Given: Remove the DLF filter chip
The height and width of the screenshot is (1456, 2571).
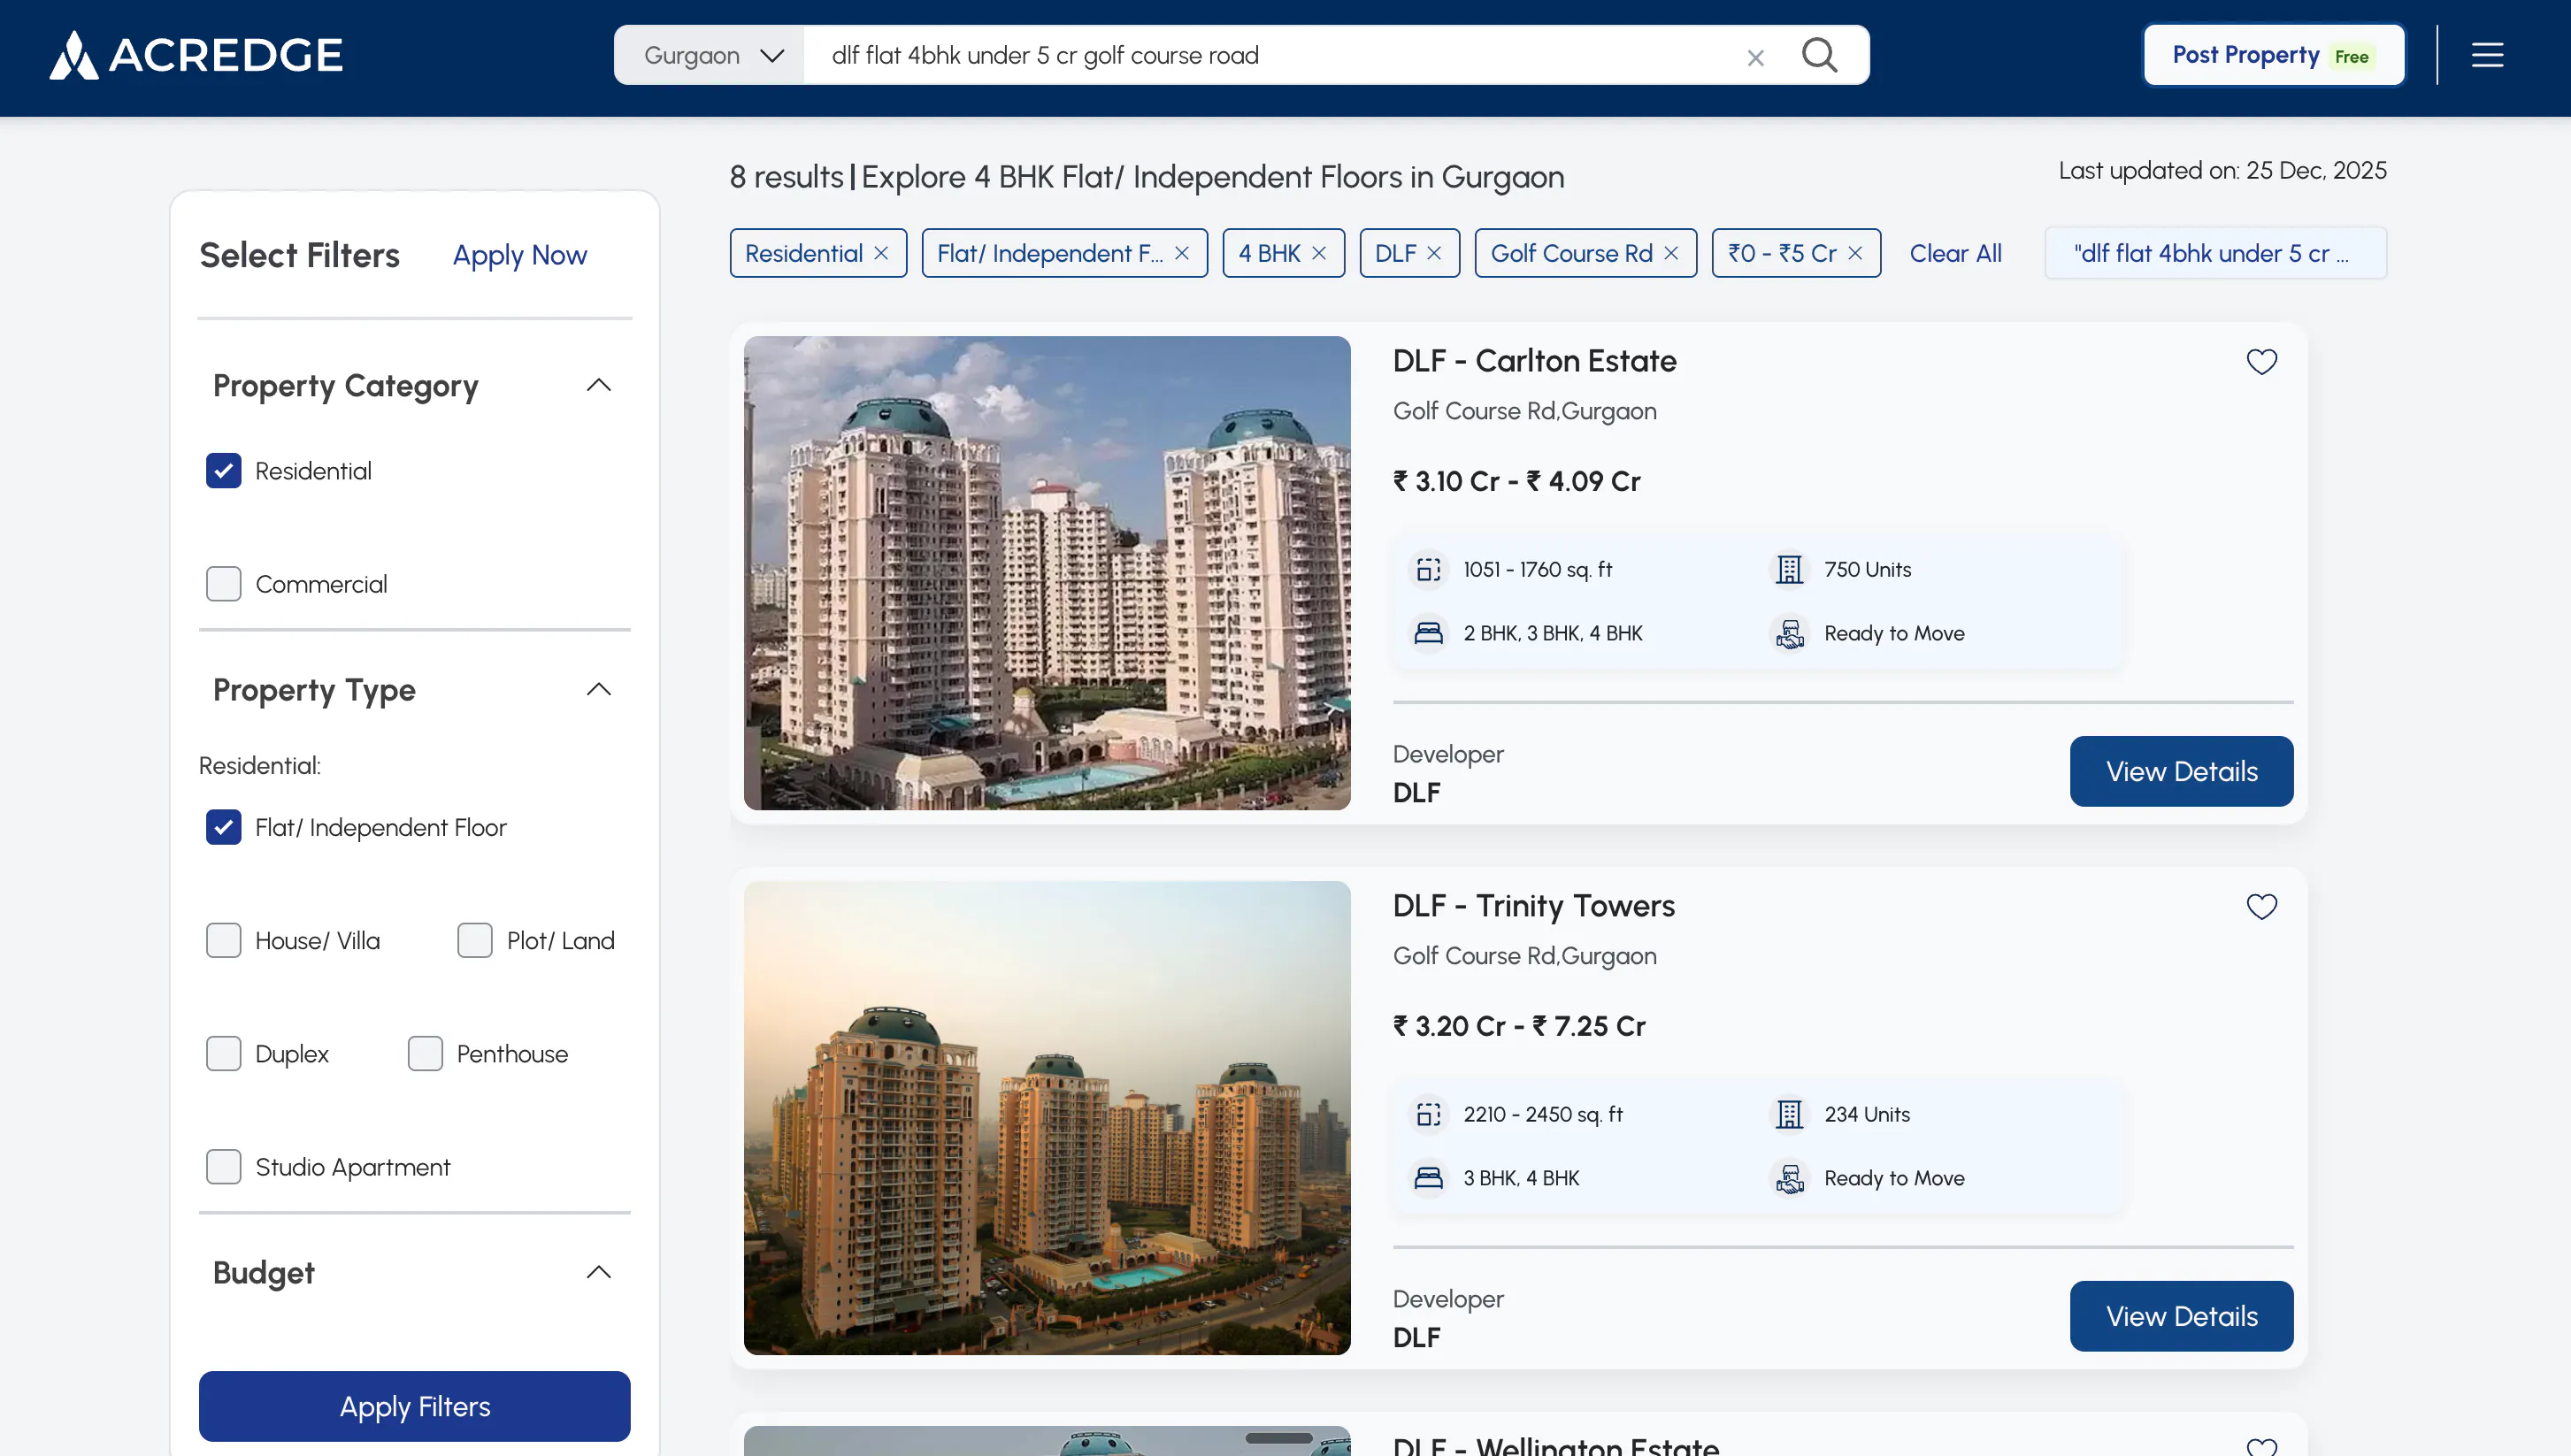Looking at the screenshot, I should point(1434,253).
